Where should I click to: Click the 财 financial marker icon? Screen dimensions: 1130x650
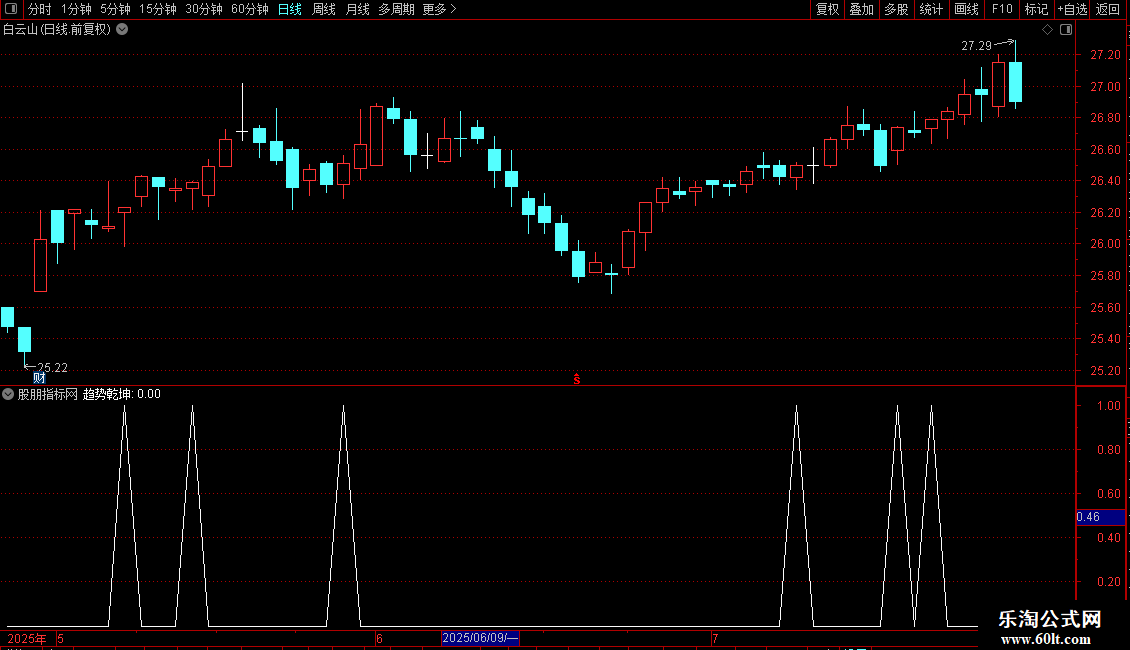click(x=39, y=378)
